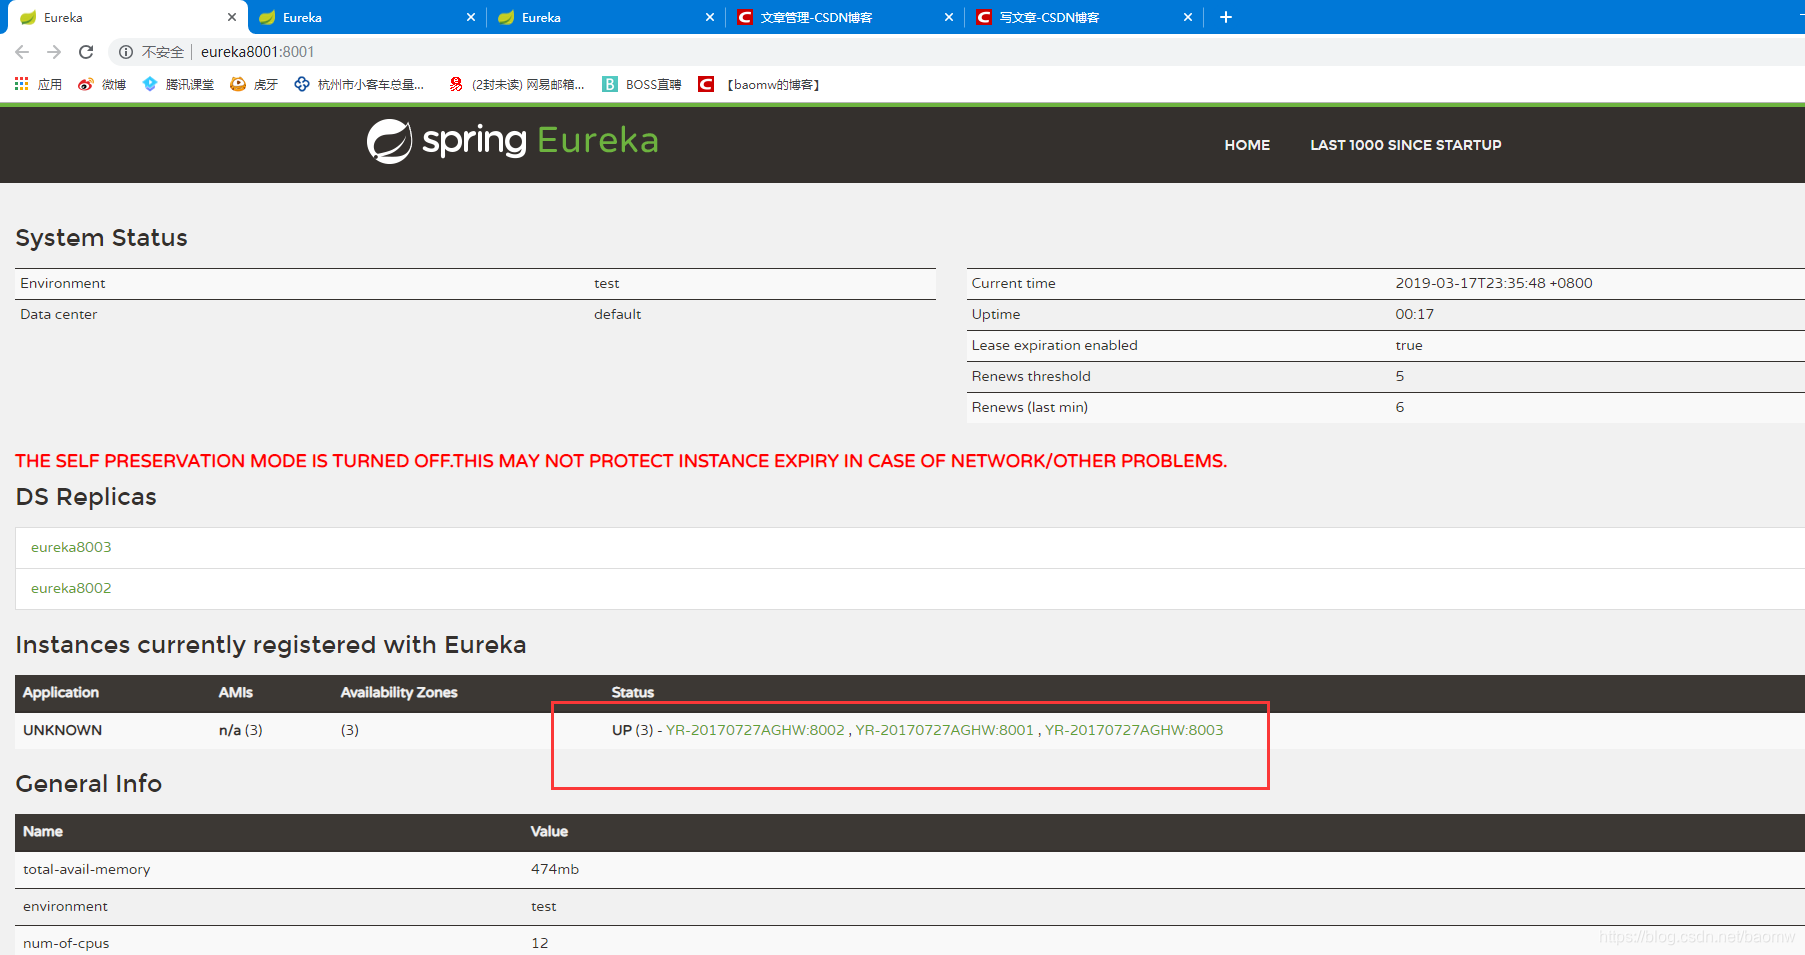Open the BOSS直聘 bookmark
This screenshot has height=955, width=1805.
pyautogui.click(x=642, y=84)
